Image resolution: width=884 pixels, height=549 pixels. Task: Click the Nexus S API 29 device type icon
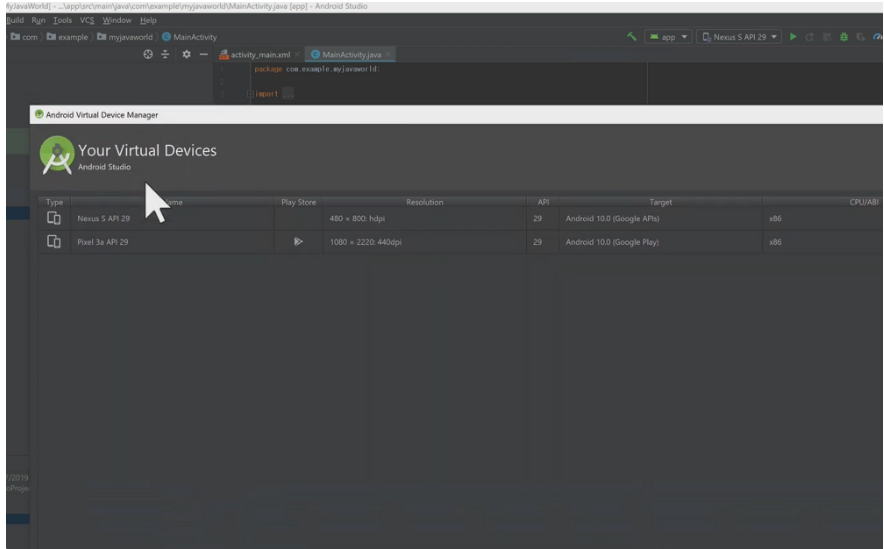[x=54, y=218]
